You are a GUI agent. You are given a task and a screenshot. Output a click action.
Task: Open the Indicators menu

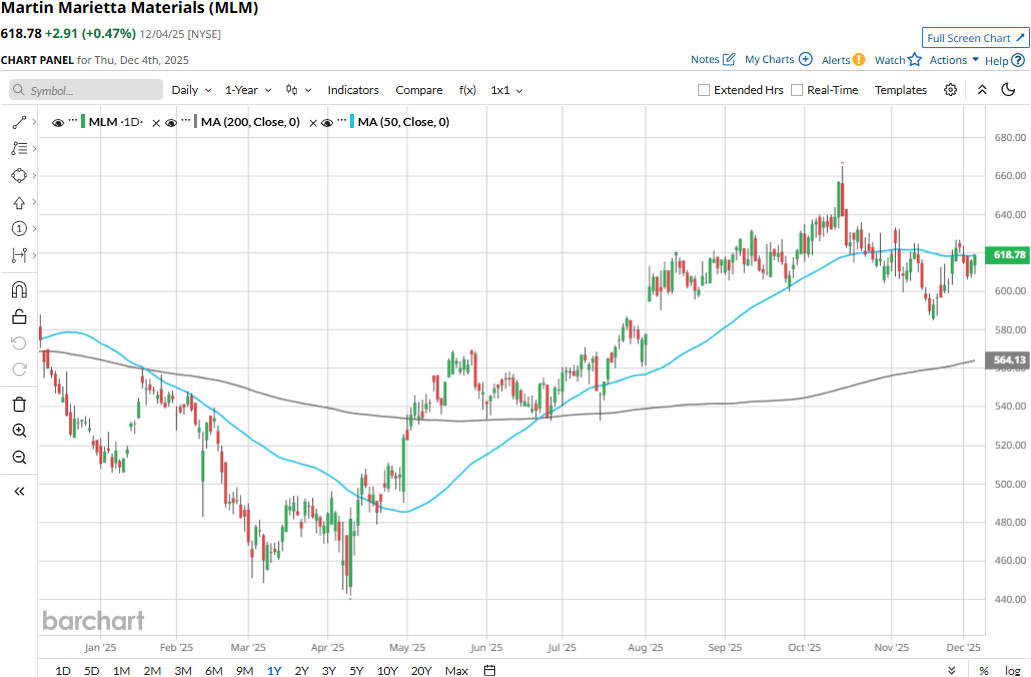[x=353, y=90]
